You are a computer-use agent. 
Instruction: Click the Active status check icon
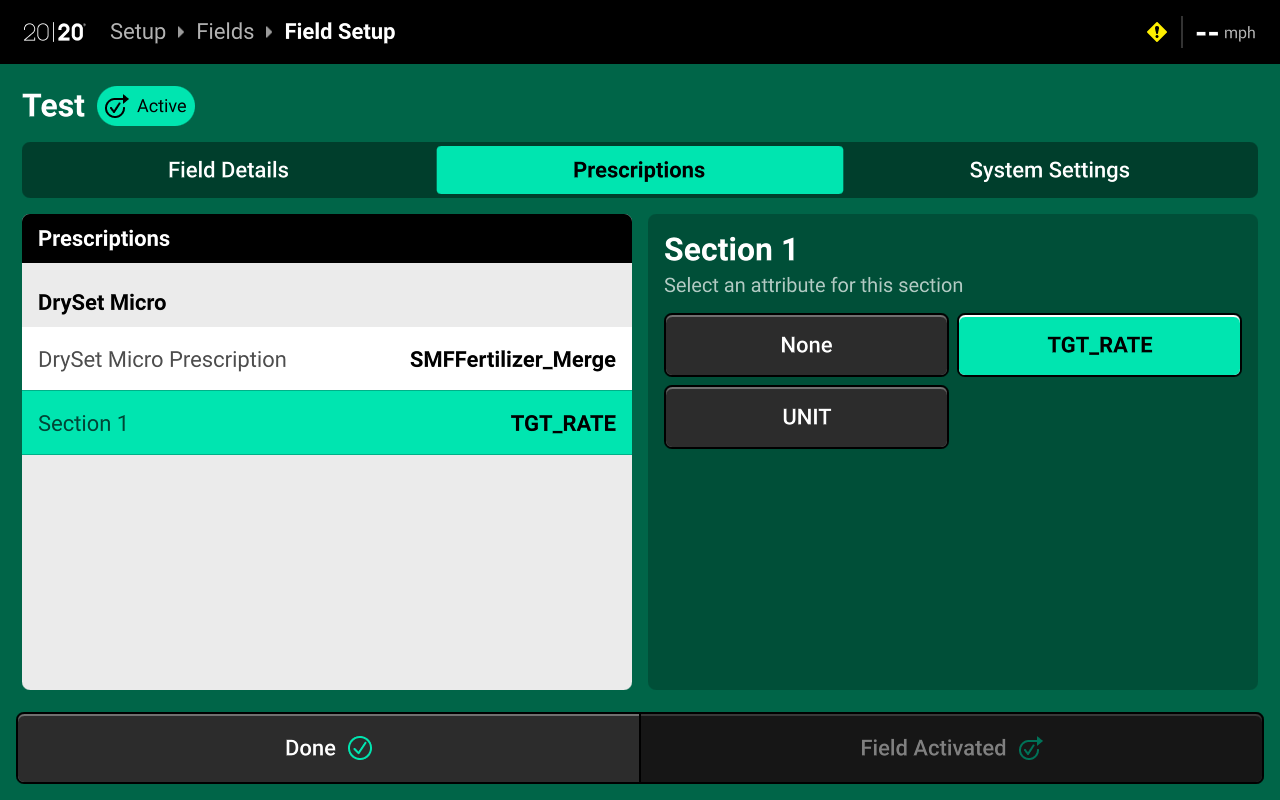(x=117, y=106)
